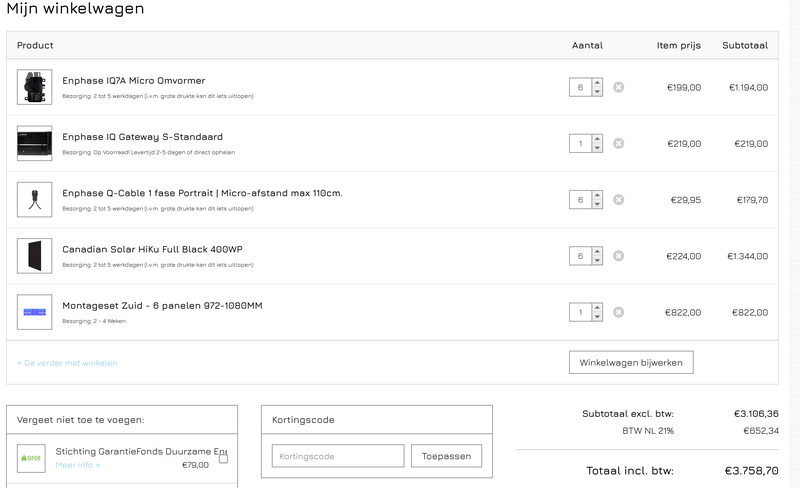Remove Enphase IQ7A Micro Omvormer from cart
The width and height of the screenshot is (800, 488).
[x=618, y=87]
